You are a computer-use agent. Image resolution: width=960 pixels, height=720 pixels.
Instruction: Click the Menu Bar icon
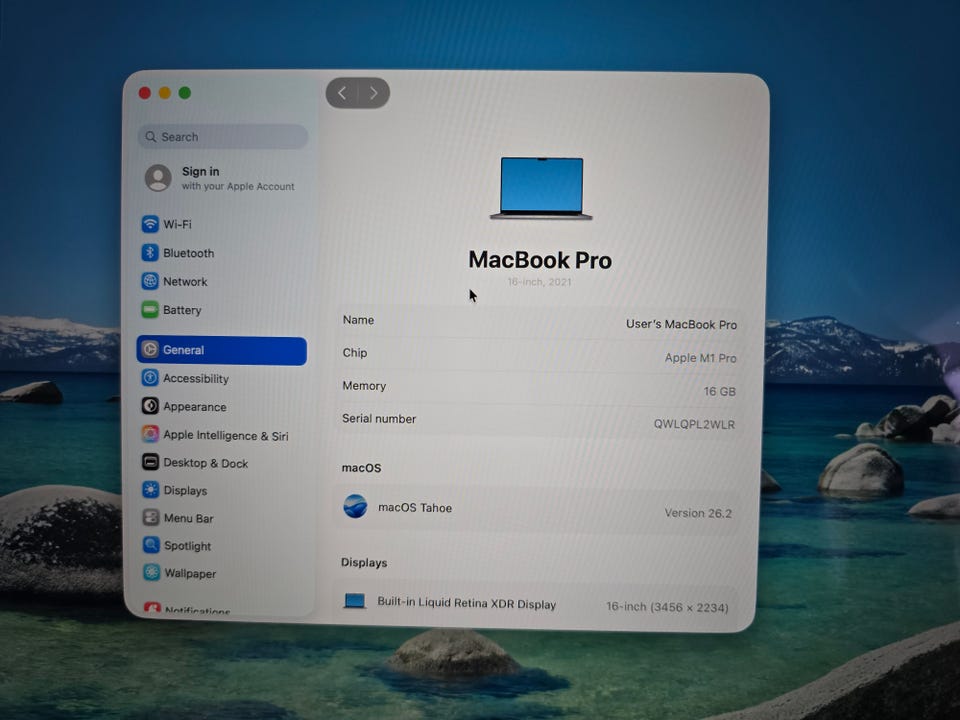coord(151,517)
